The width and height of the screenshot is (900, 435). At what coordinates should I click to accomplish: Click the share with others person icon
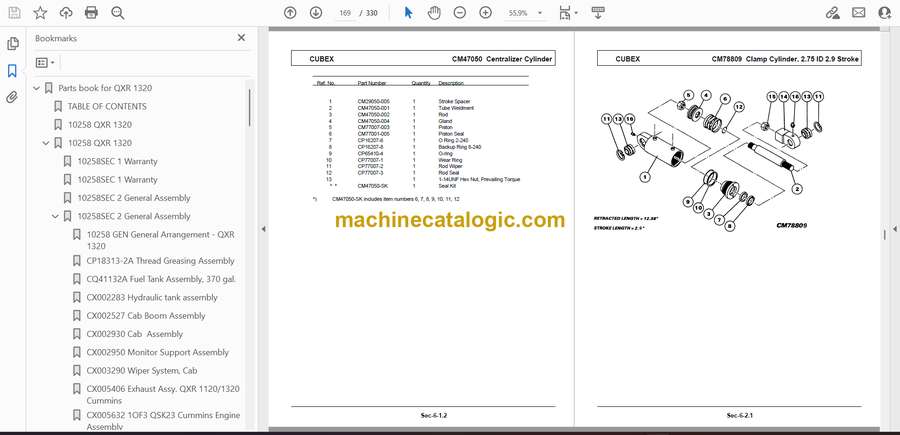[885, 13]
